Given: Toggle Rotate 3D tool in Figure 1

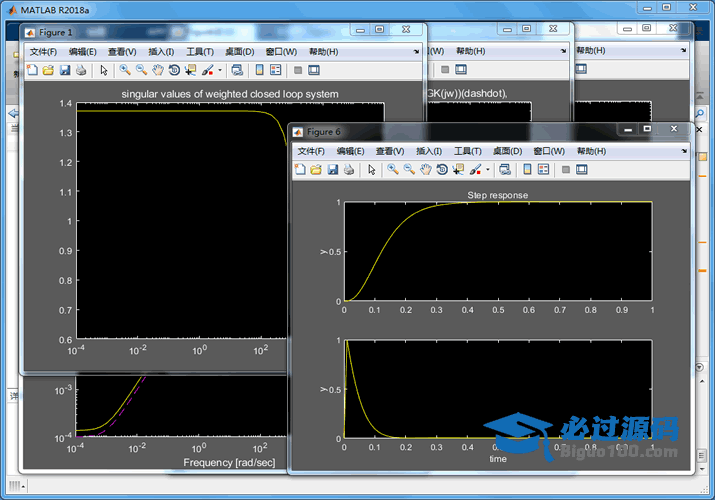Looking at the screenshot, I should pos(174,70).
